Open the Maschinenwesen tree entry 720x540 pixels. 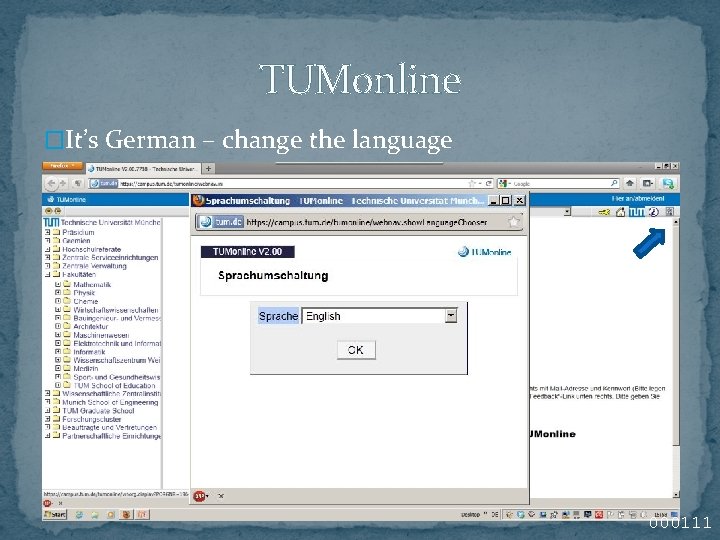tap(101, 335)
